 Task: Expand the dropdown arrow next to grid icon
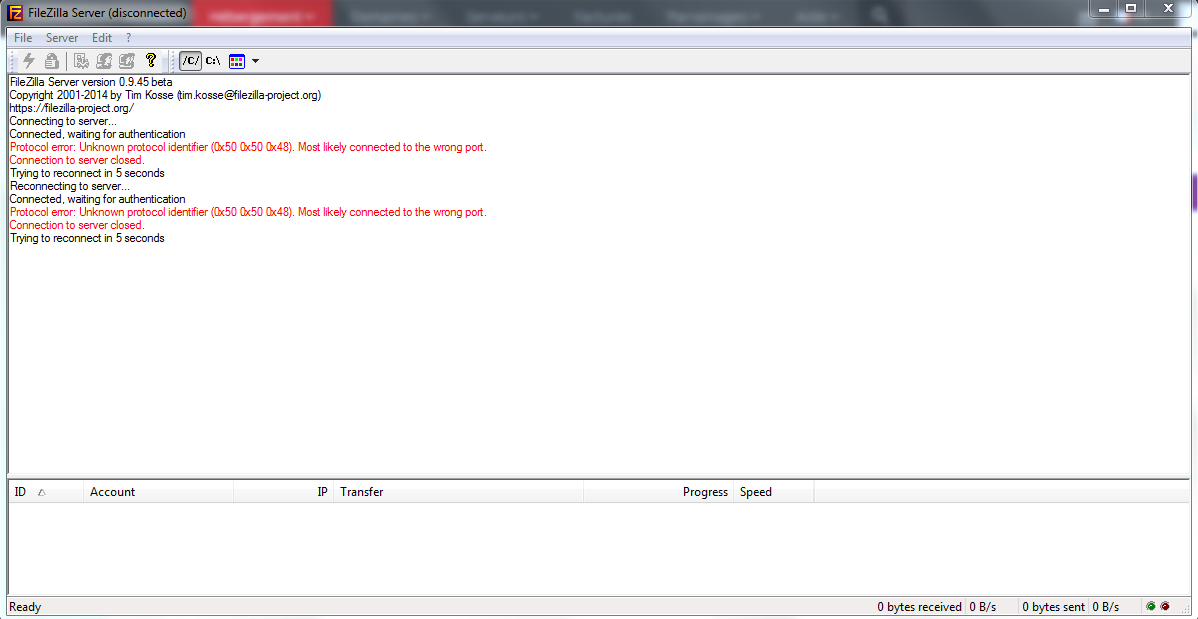tap(255, 60)
